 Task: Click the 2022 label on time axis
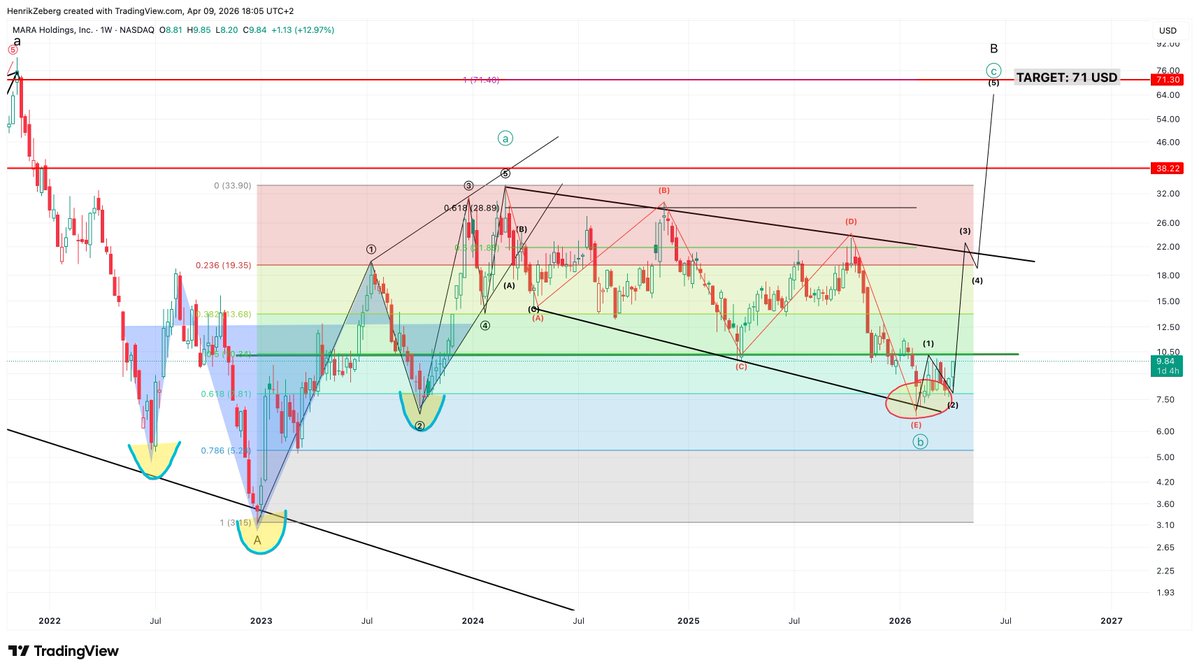[x=50, y=621]
